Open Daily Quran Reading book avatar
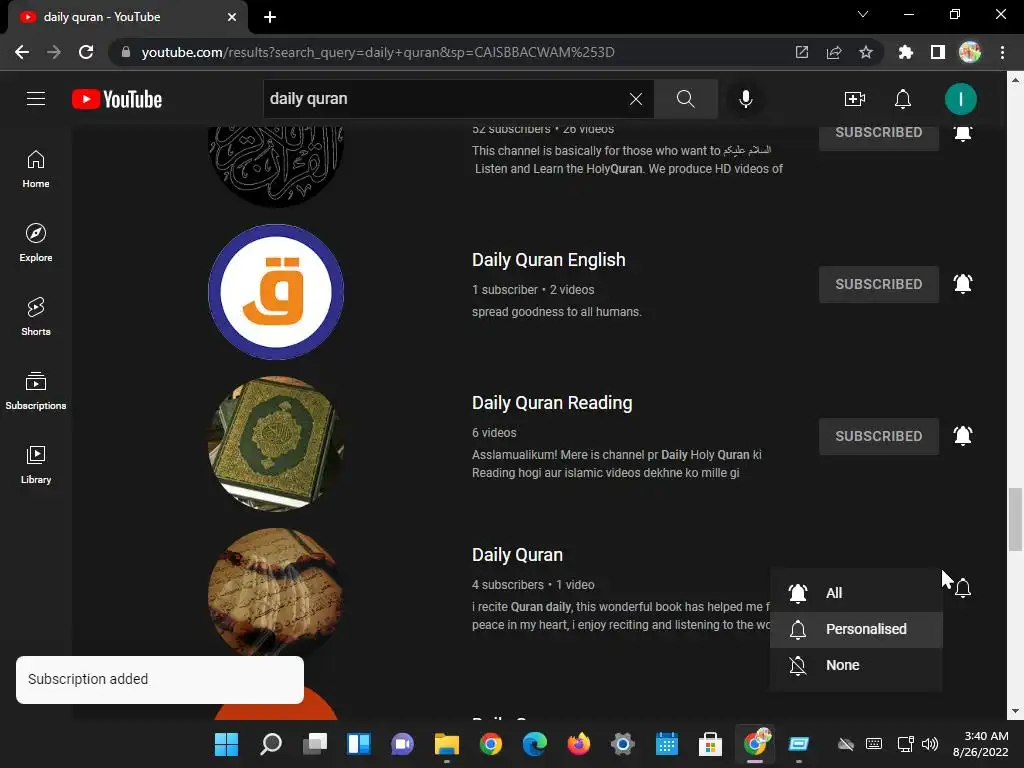 pos(276,444)
